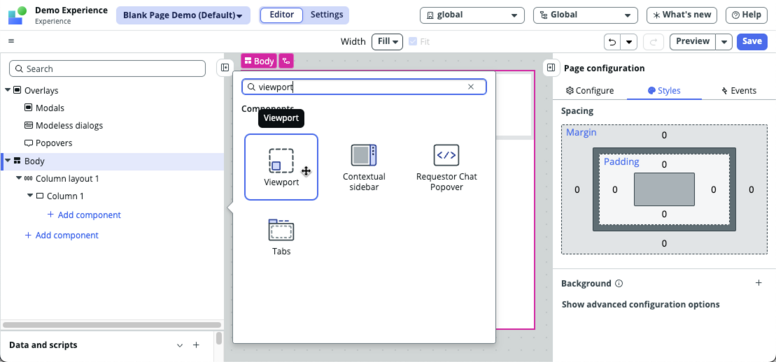Open the undo history dropdown

pos(629,42)
